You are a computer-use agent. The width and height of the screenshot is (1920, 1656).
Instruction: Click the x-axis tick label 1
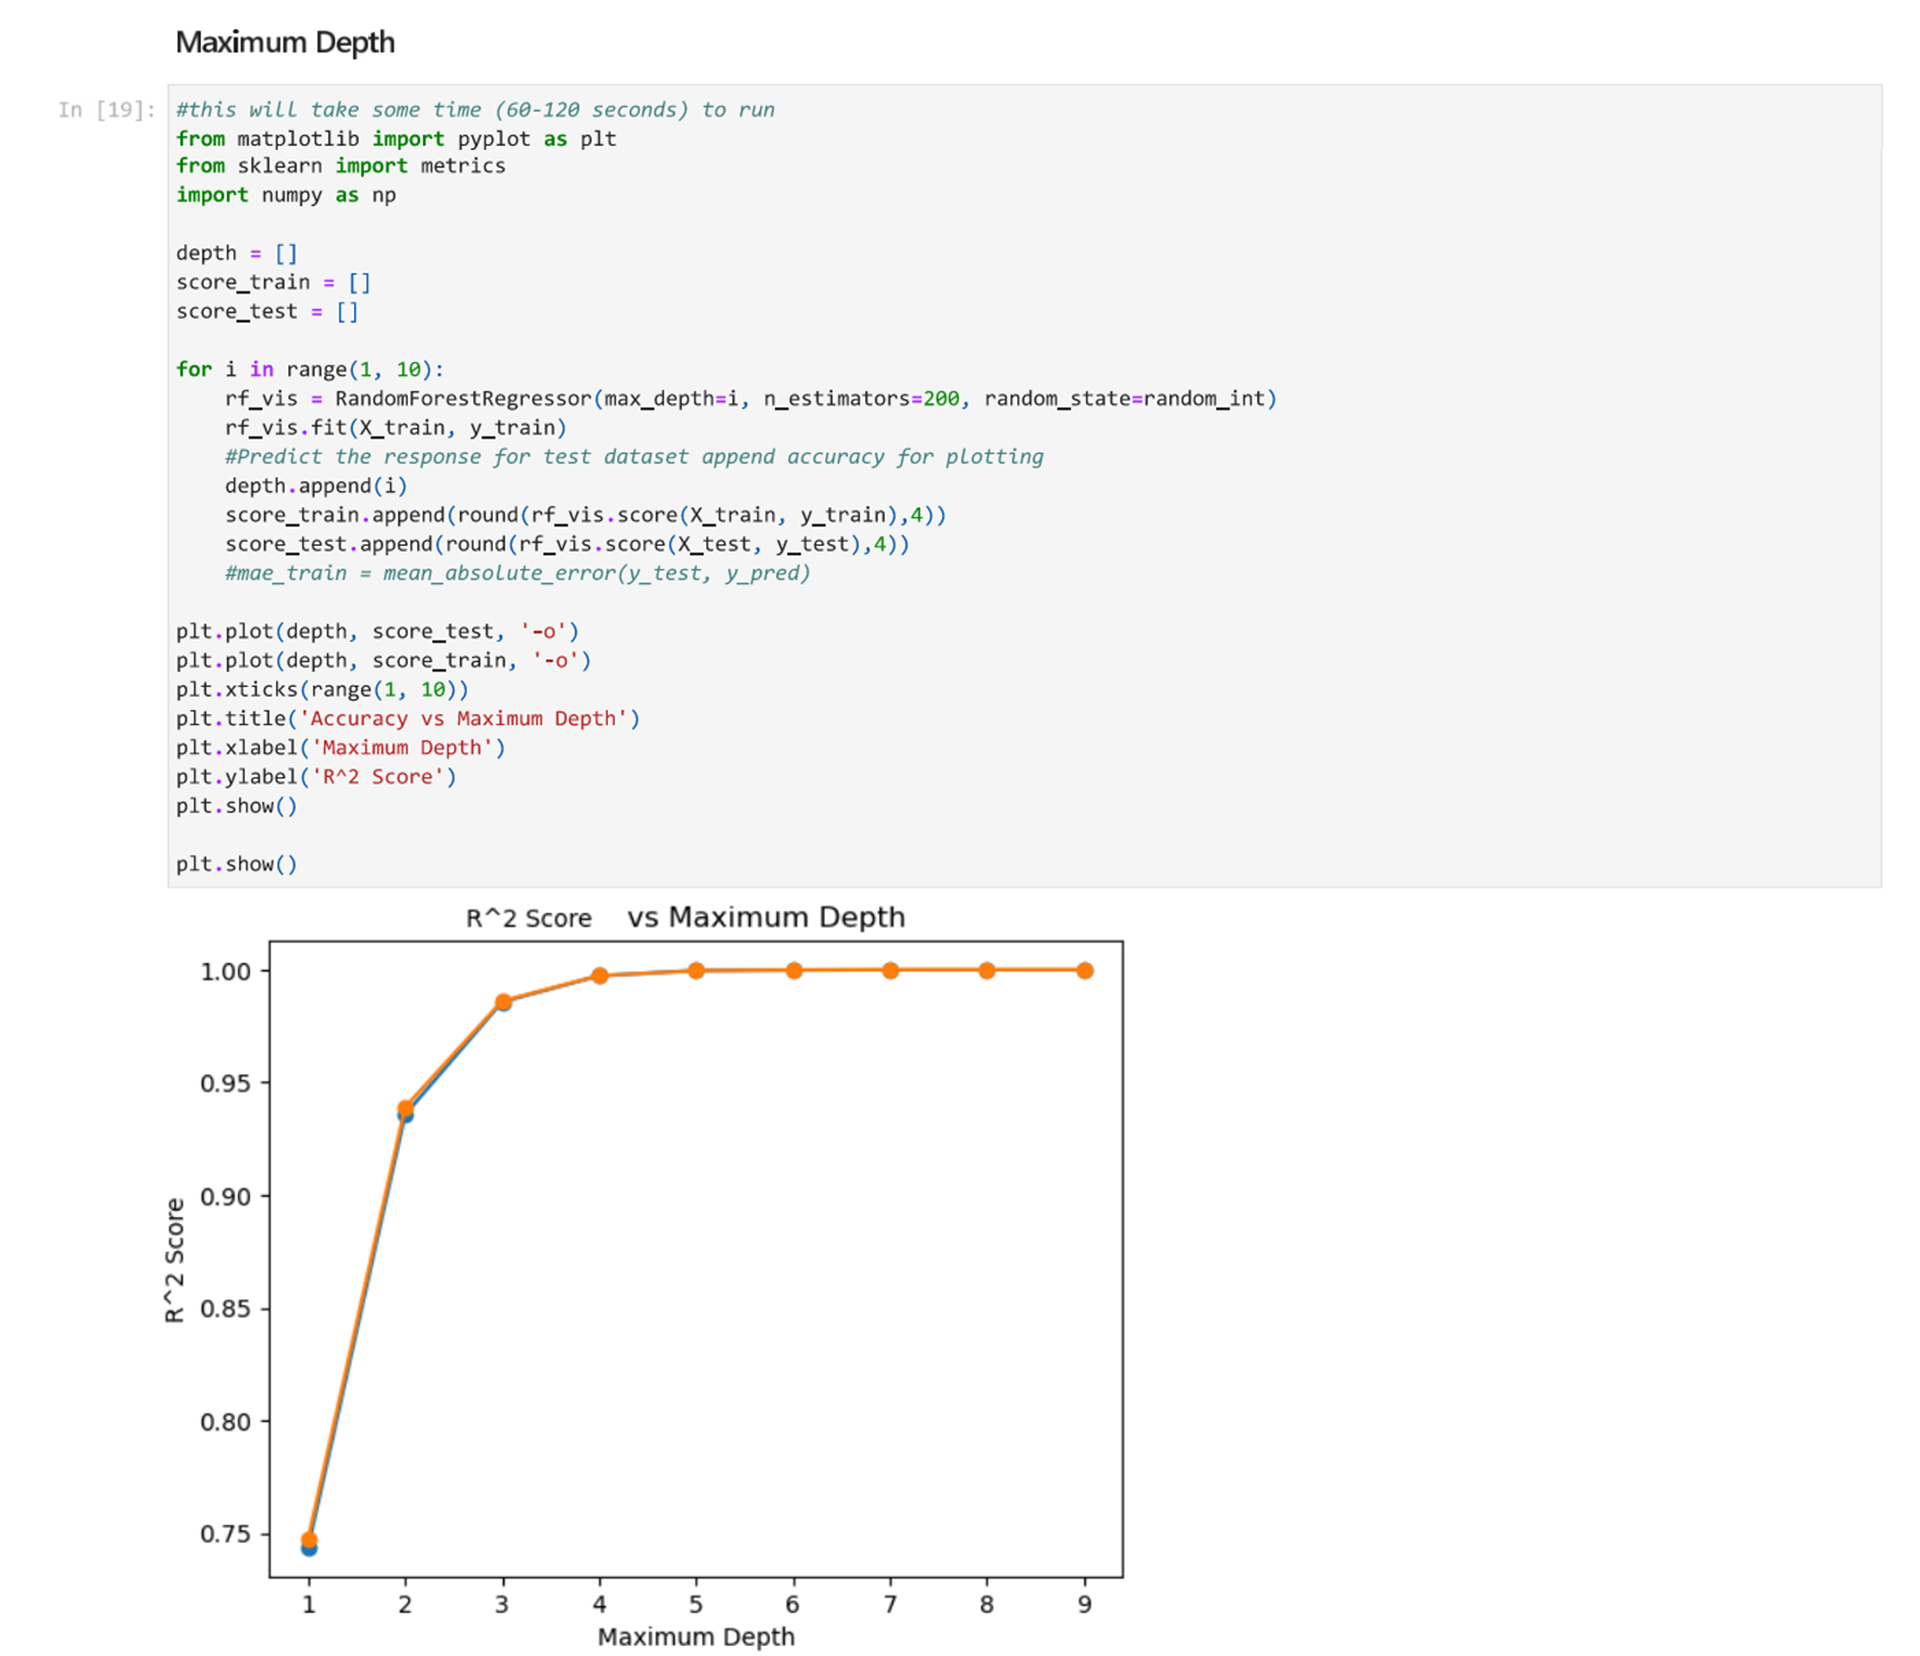click(309, 1604)
